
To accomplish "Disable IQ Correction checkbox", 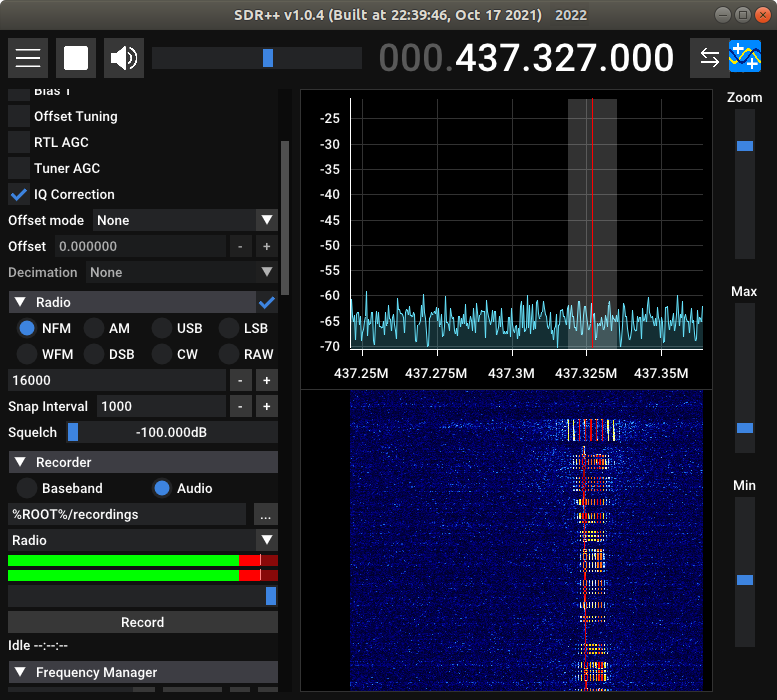I will click(x=19, y=194).
